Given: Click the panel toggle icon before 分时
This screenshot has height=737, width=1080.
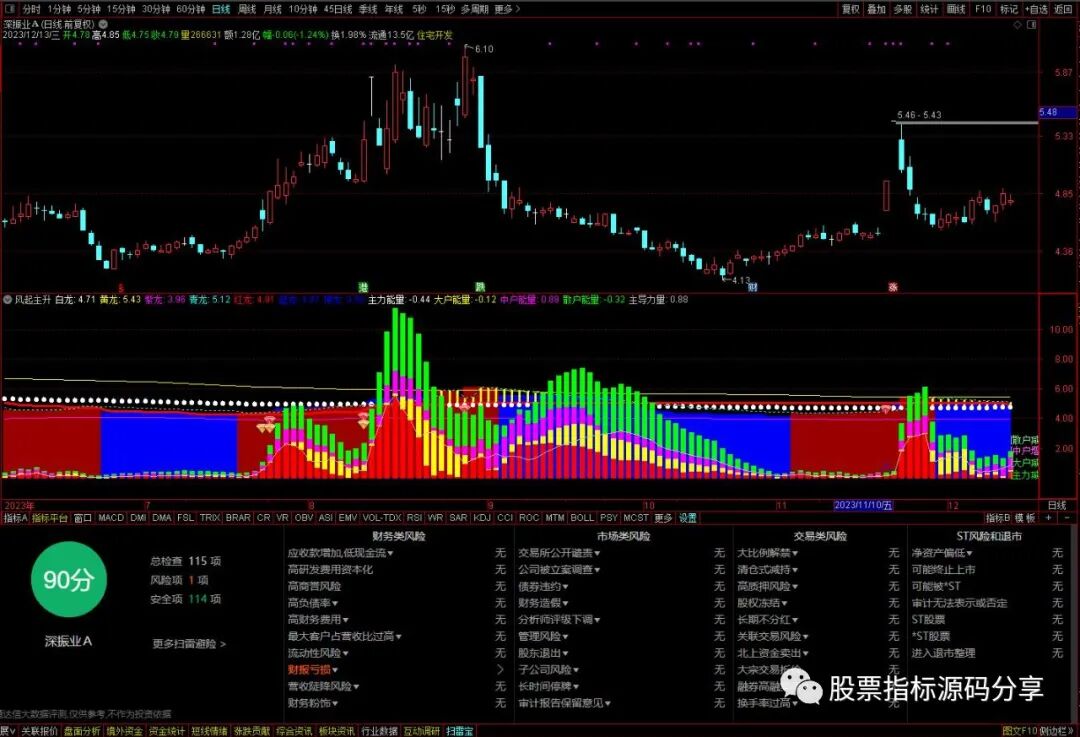Looking at the screenshot, I should [x=10, y=9].
